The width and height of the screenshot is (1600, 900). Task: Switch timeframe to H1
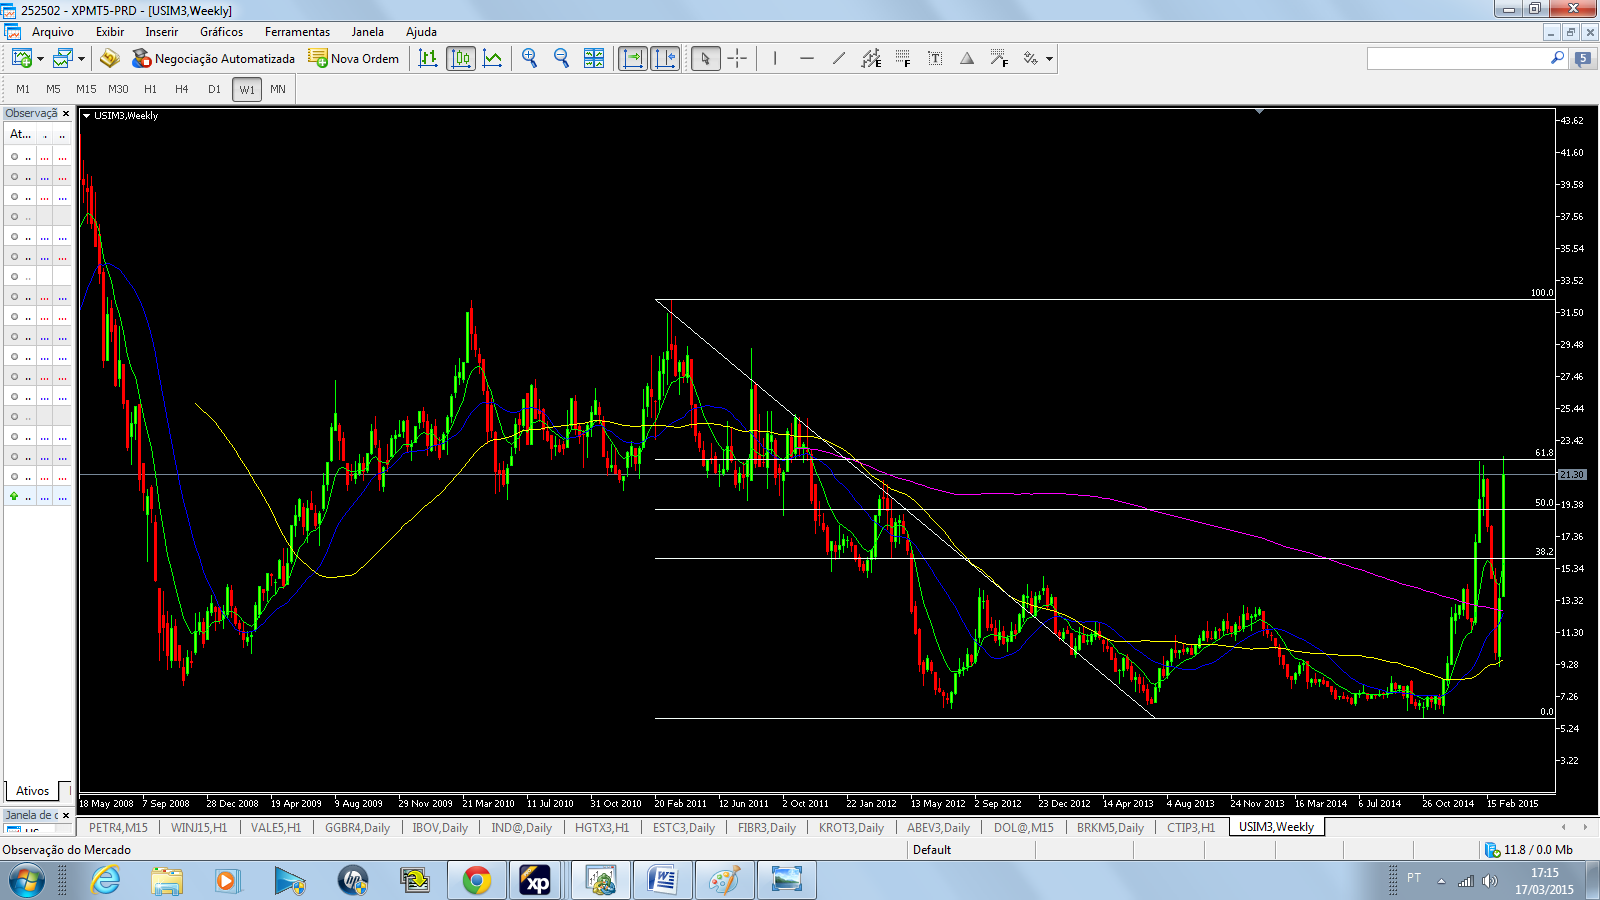(x=150, y=89)
